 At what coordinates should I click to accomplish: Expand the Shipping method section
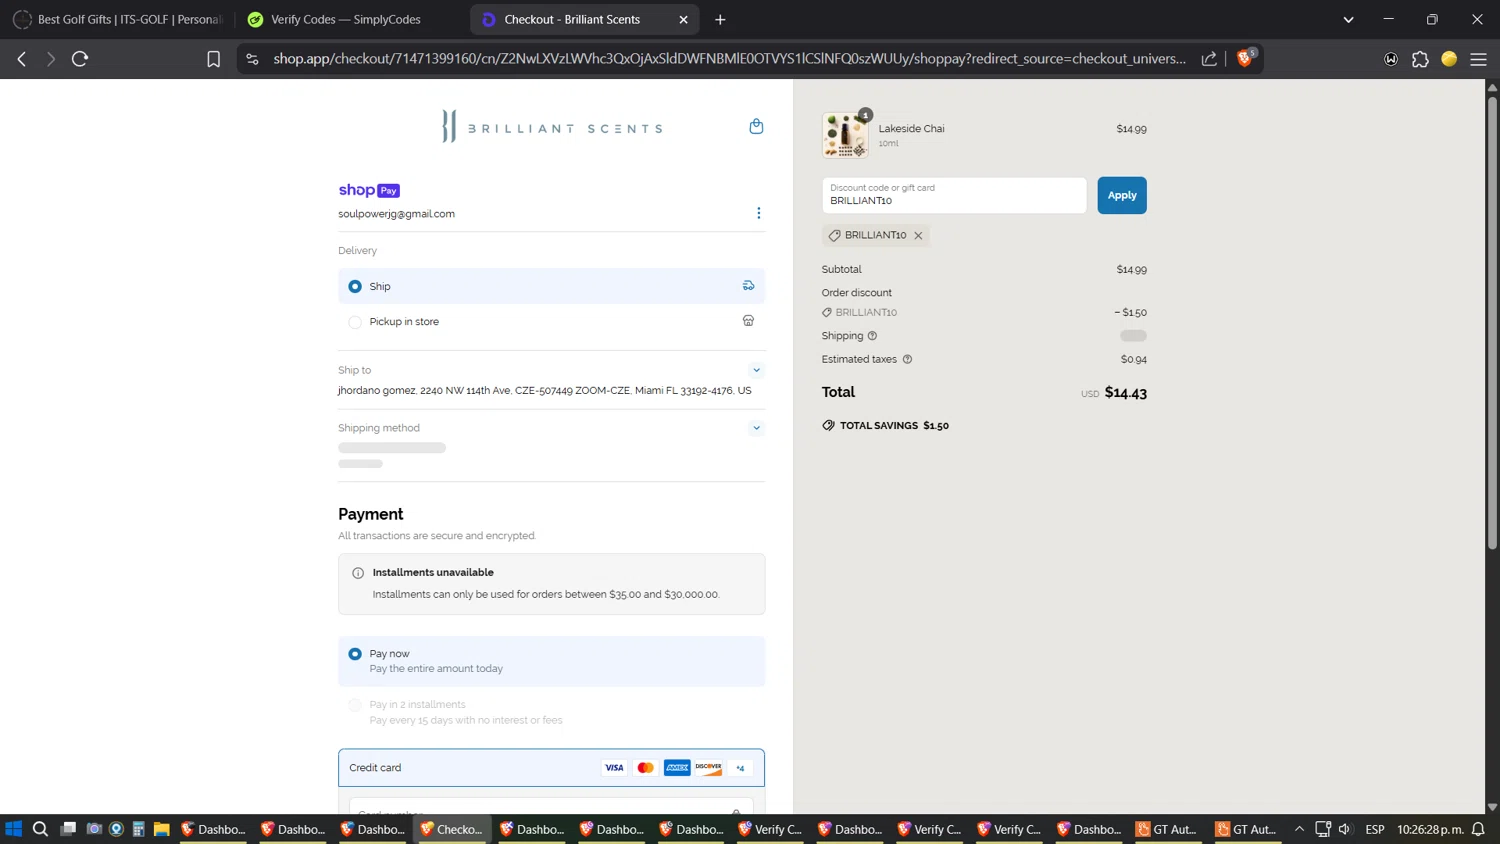(756, 428)
